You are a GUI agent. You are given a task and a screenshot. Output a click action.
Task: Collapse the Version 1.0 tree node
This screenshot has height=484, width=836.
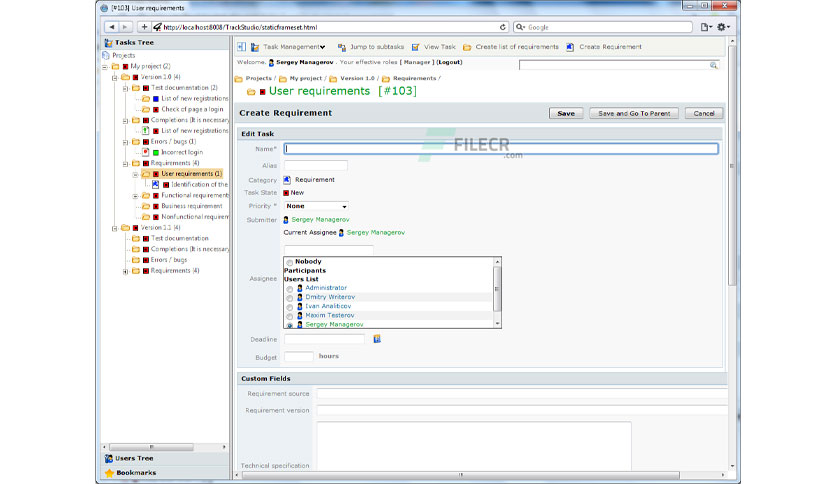(115, 78)
